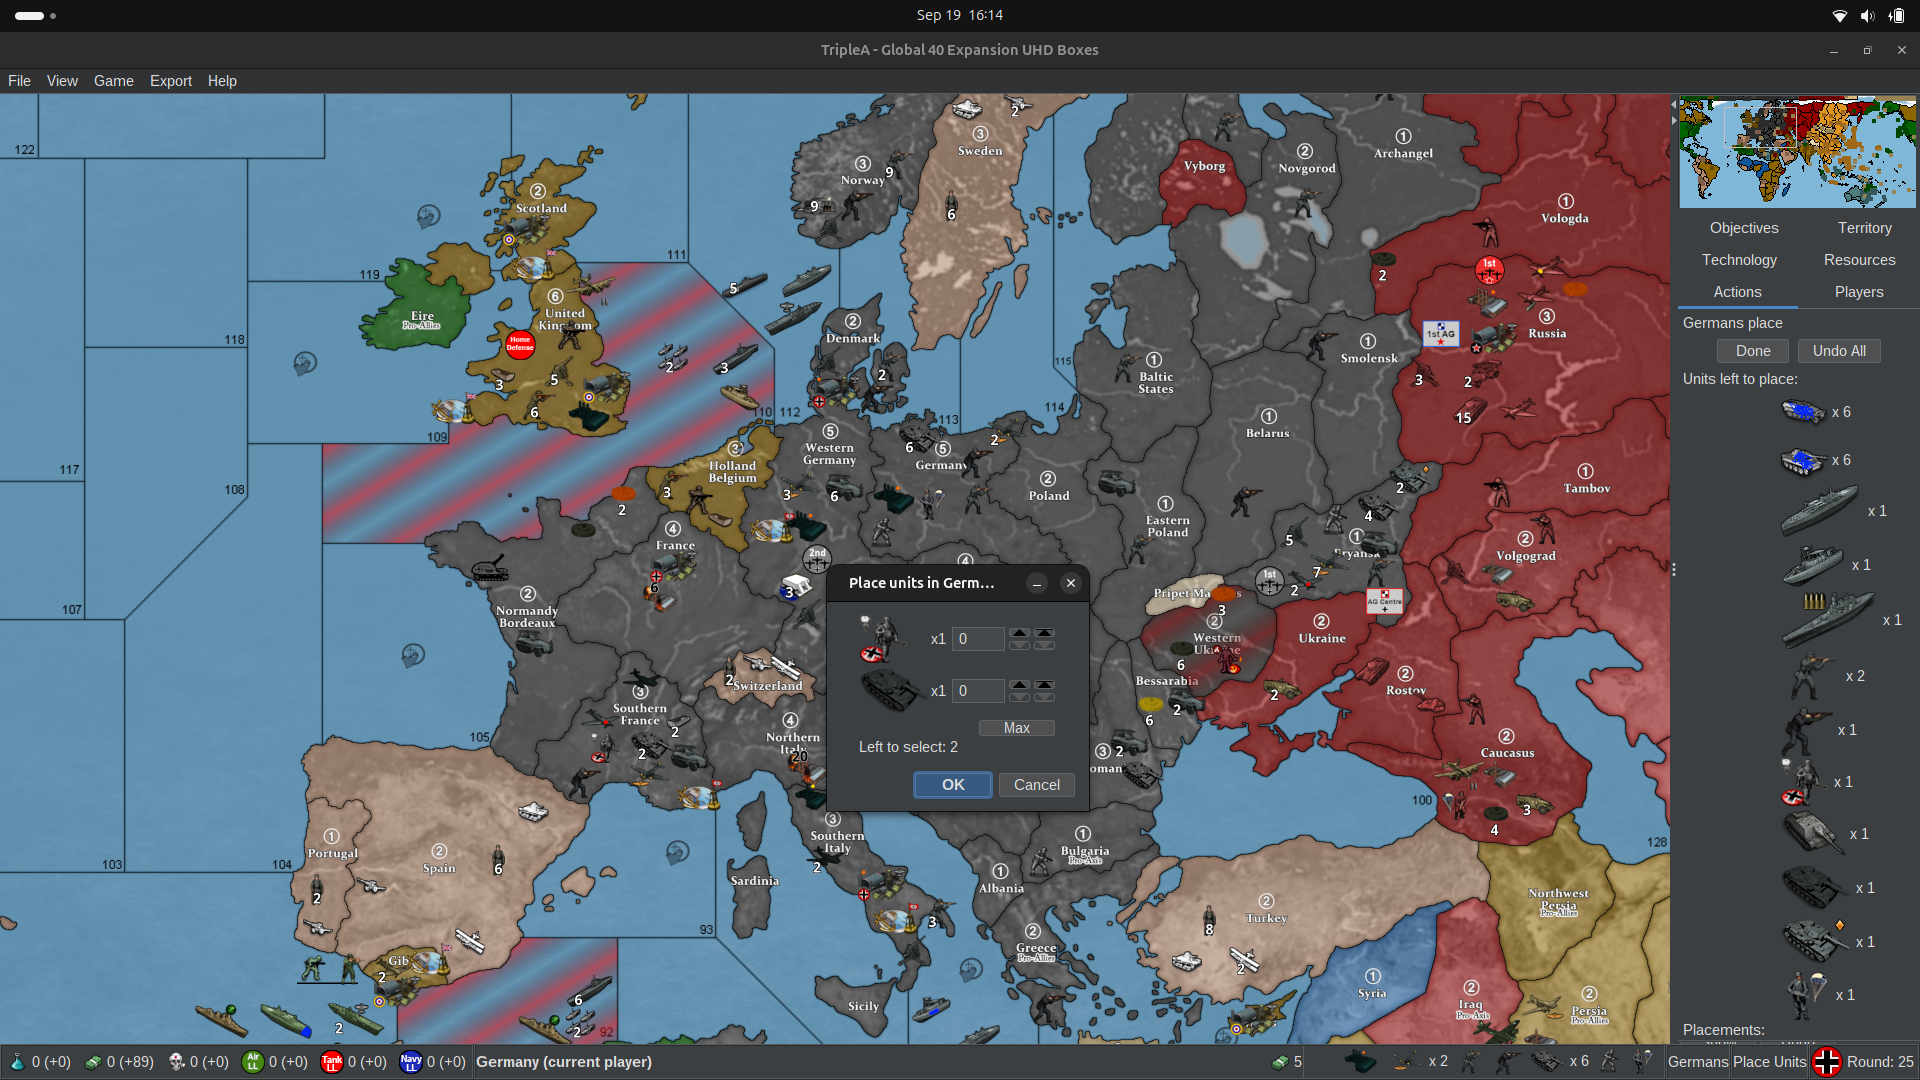
Task: Open the volume system tray indicator
Action: [x=1867, y=15]
